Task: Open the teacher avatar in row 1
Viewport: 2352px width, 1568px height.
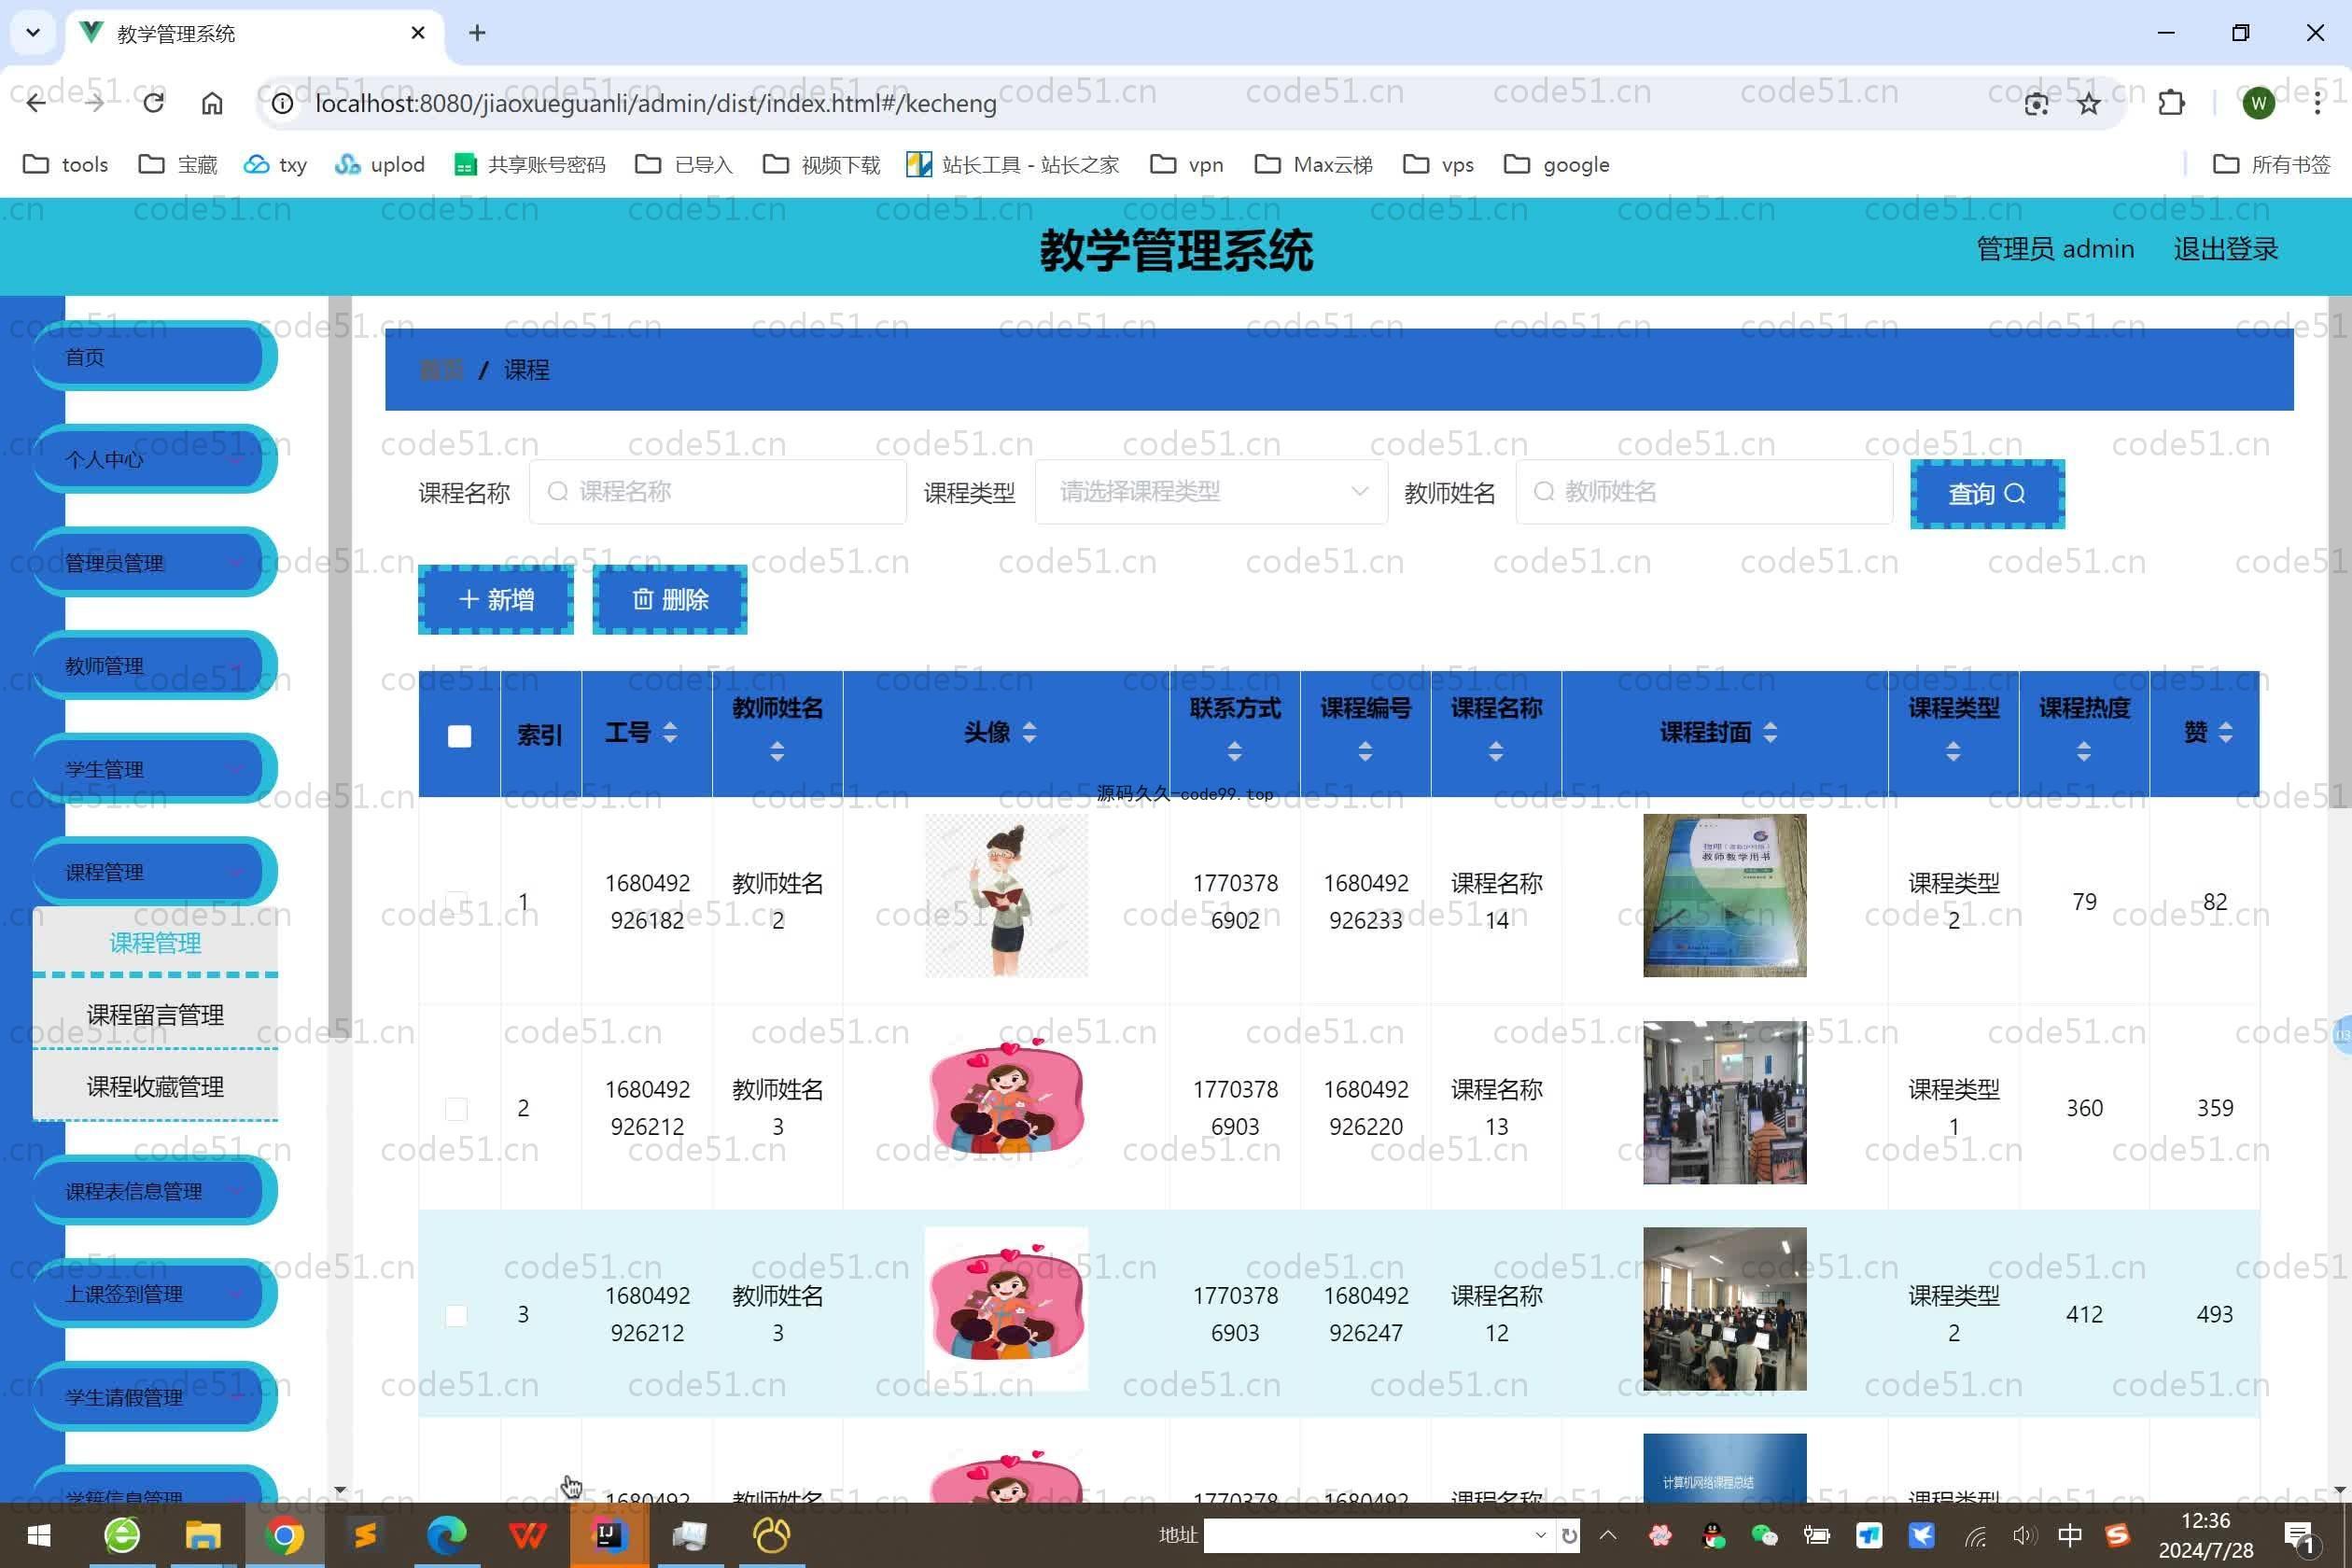Action: (x=1006, y=895)
